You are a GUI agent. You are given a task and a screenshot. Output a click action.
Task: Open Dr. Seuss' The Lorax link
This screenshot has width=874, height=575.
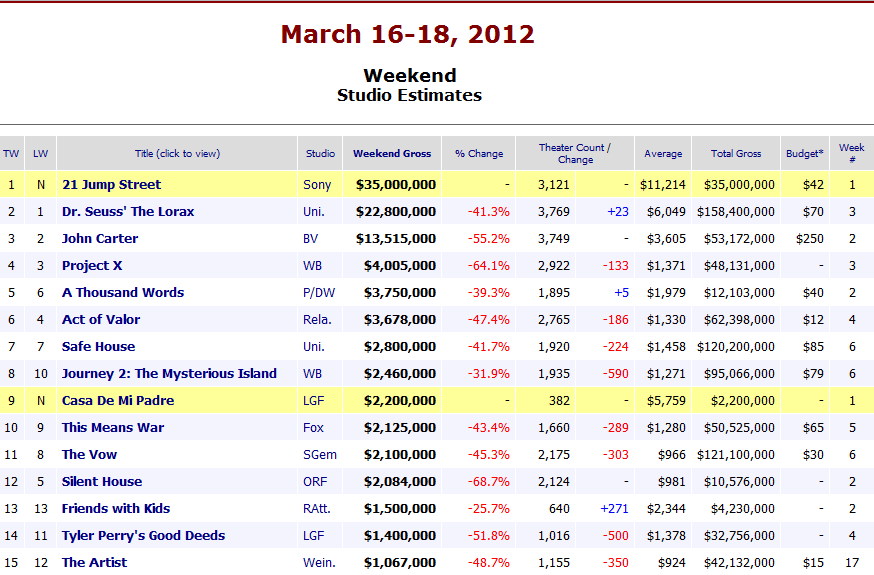128,212
